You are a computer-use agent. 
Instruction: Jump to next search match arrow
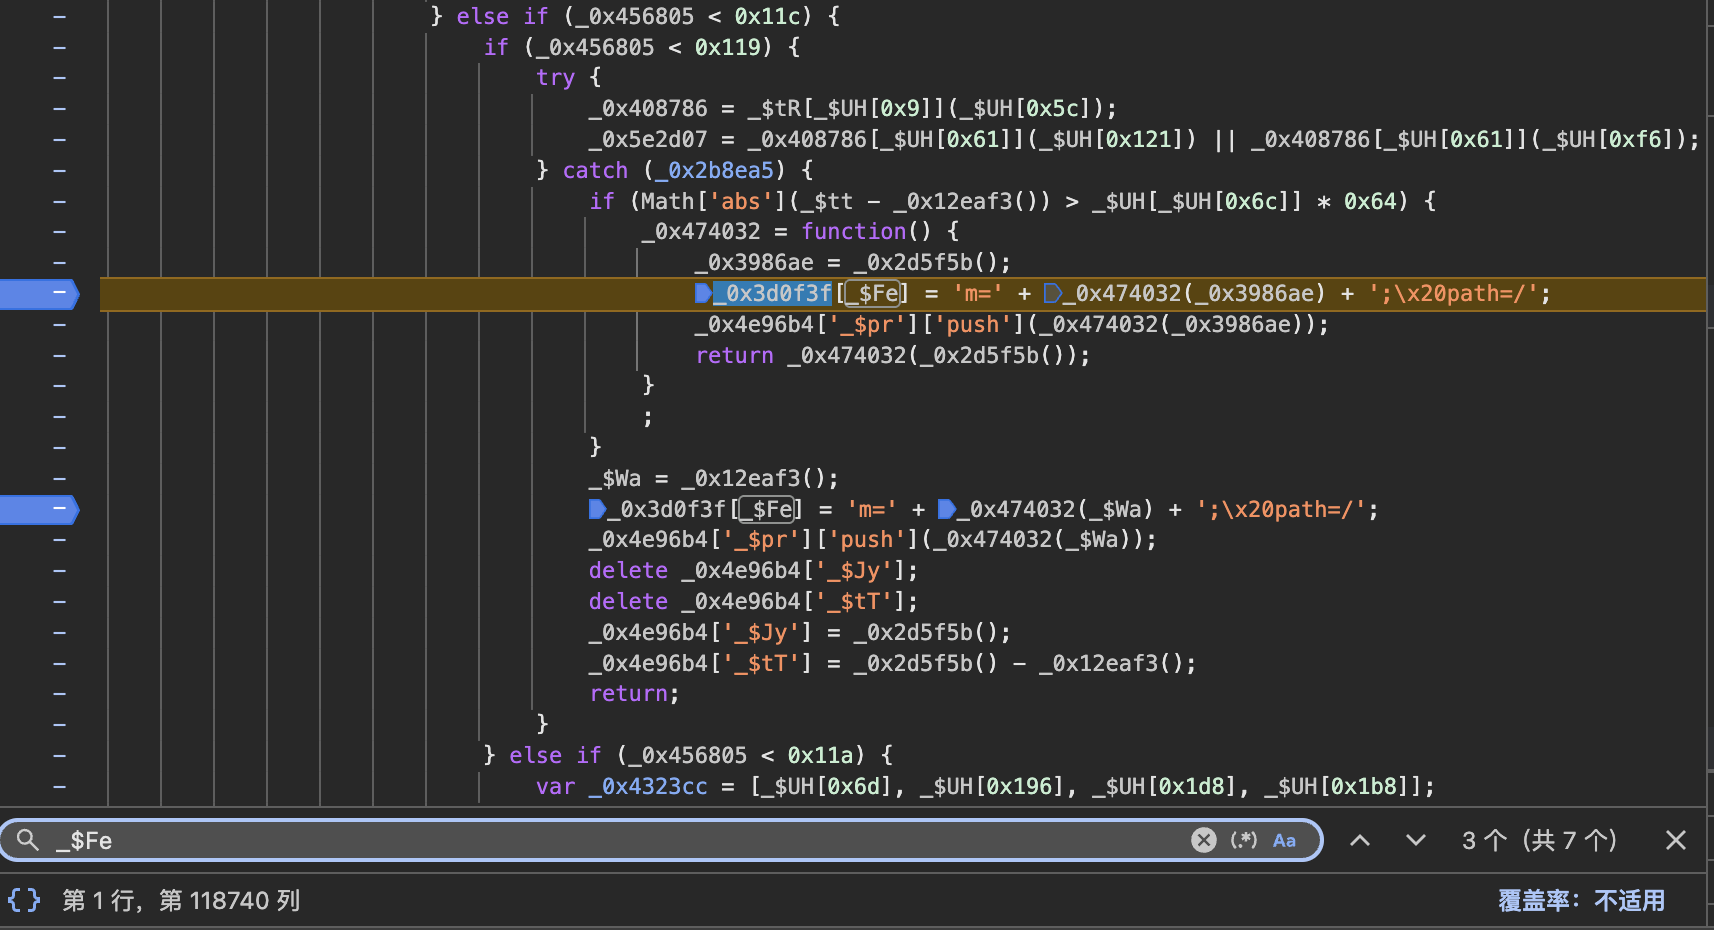click(1415, 840)
